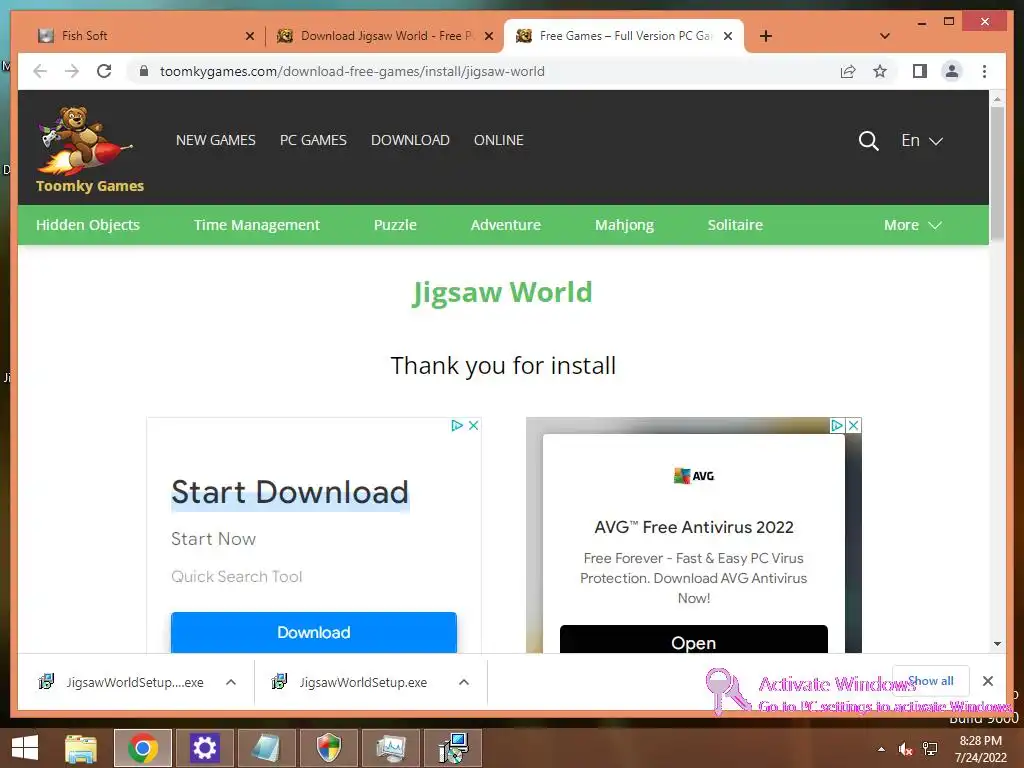This screenshot has width=1024, height=768.
Task: Share this page via the share icon
Action: pyautogui.click(x=848, y=71)
